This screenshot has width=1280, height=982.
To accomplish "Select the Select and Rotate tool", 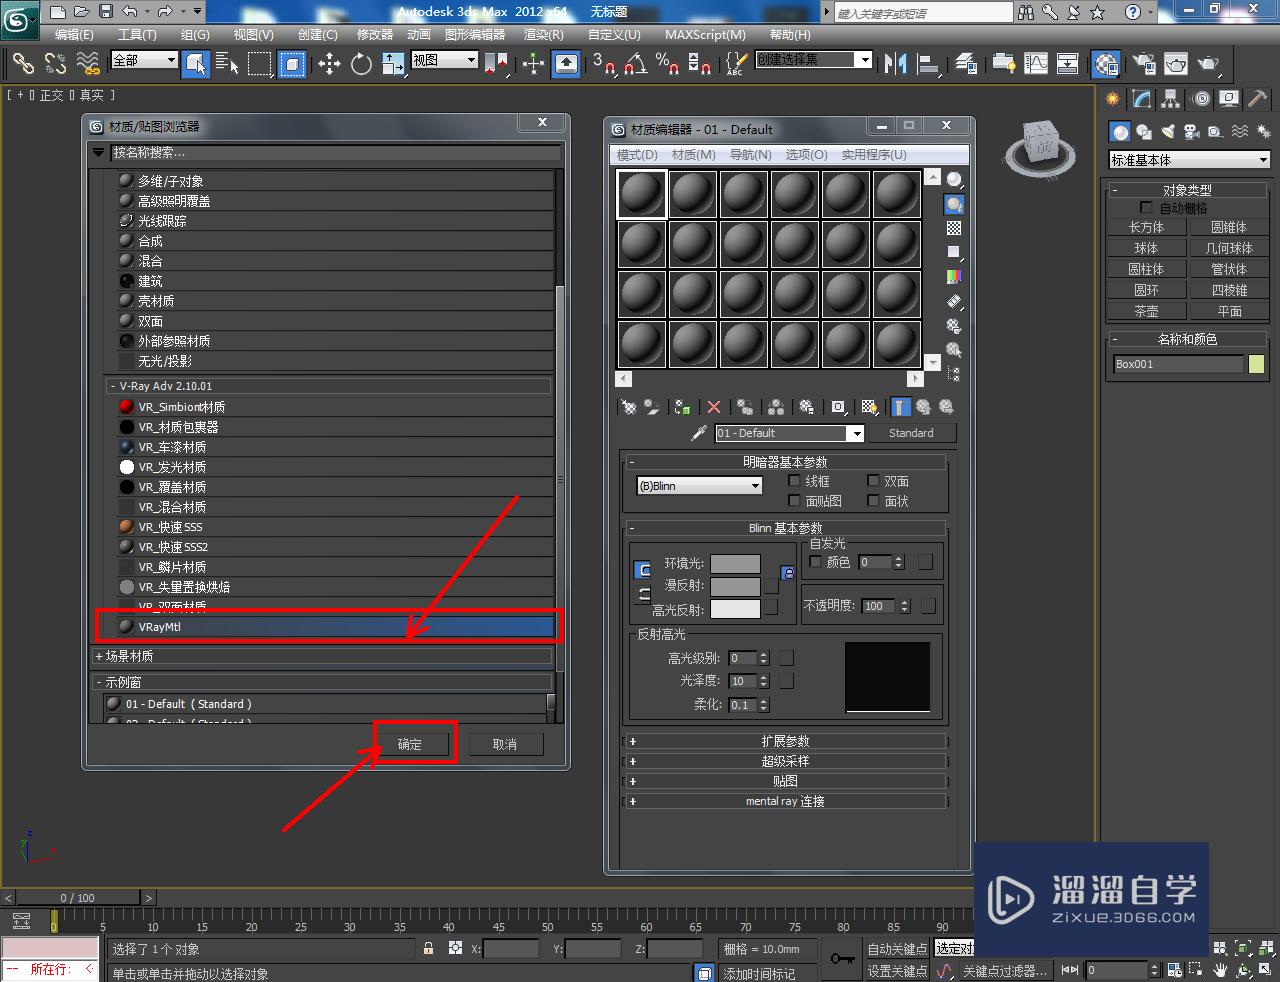I will (361, 64).
